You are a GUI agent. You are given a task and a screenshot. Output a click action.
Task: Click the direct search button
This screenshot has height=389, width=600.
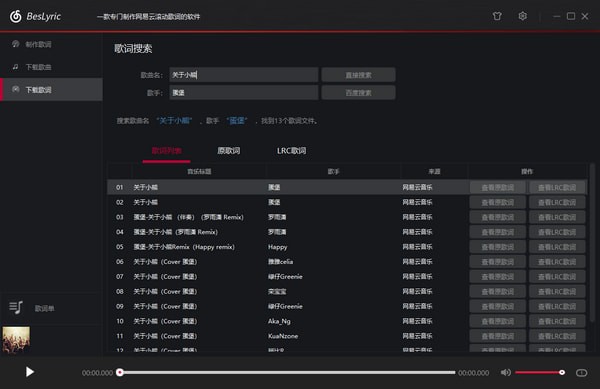[358, 75]
